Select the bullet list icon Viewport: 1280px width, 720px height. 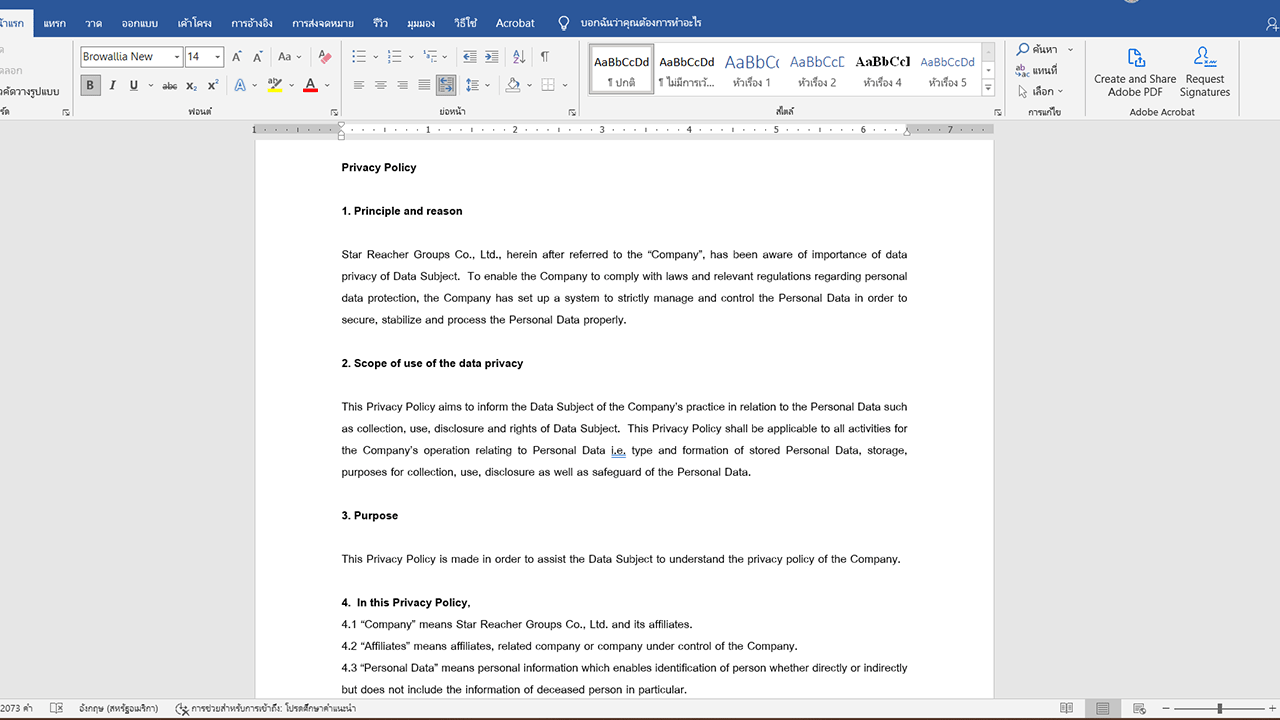[359, 57]
